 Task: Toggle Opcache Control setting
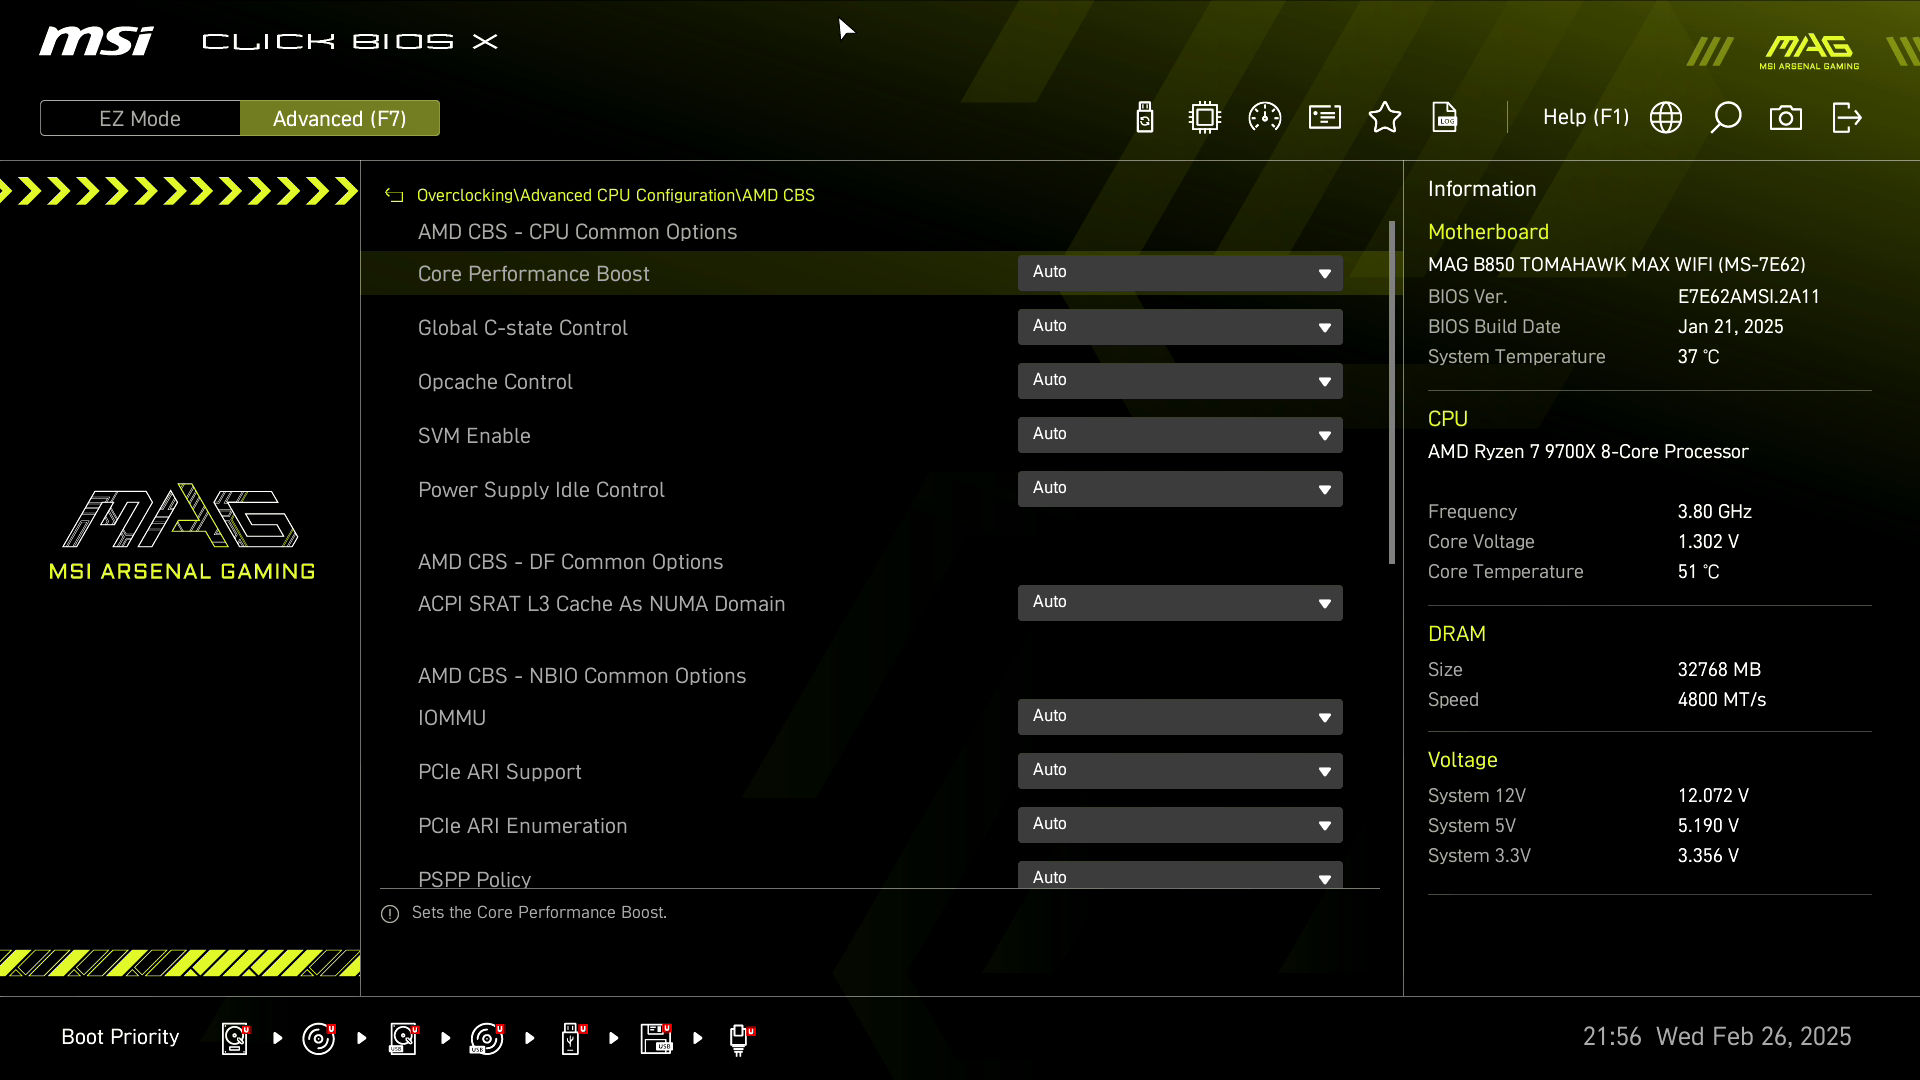(1179, 380)
